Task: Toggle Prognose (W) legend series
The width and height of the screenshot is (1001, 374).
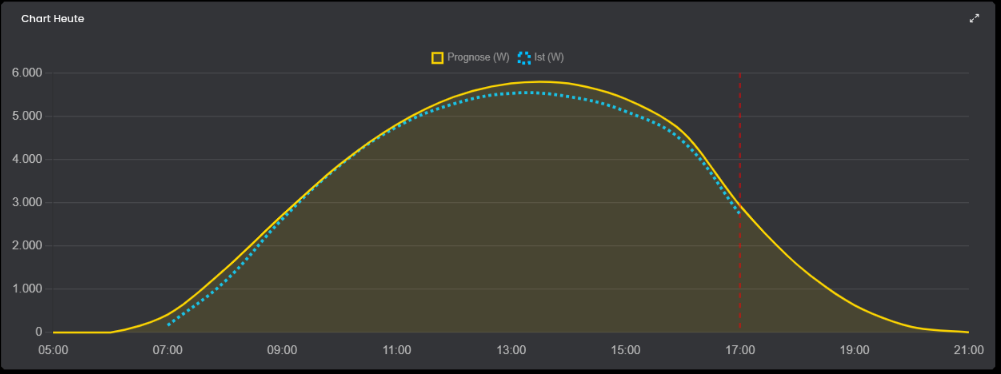Action: click(470, 57)
